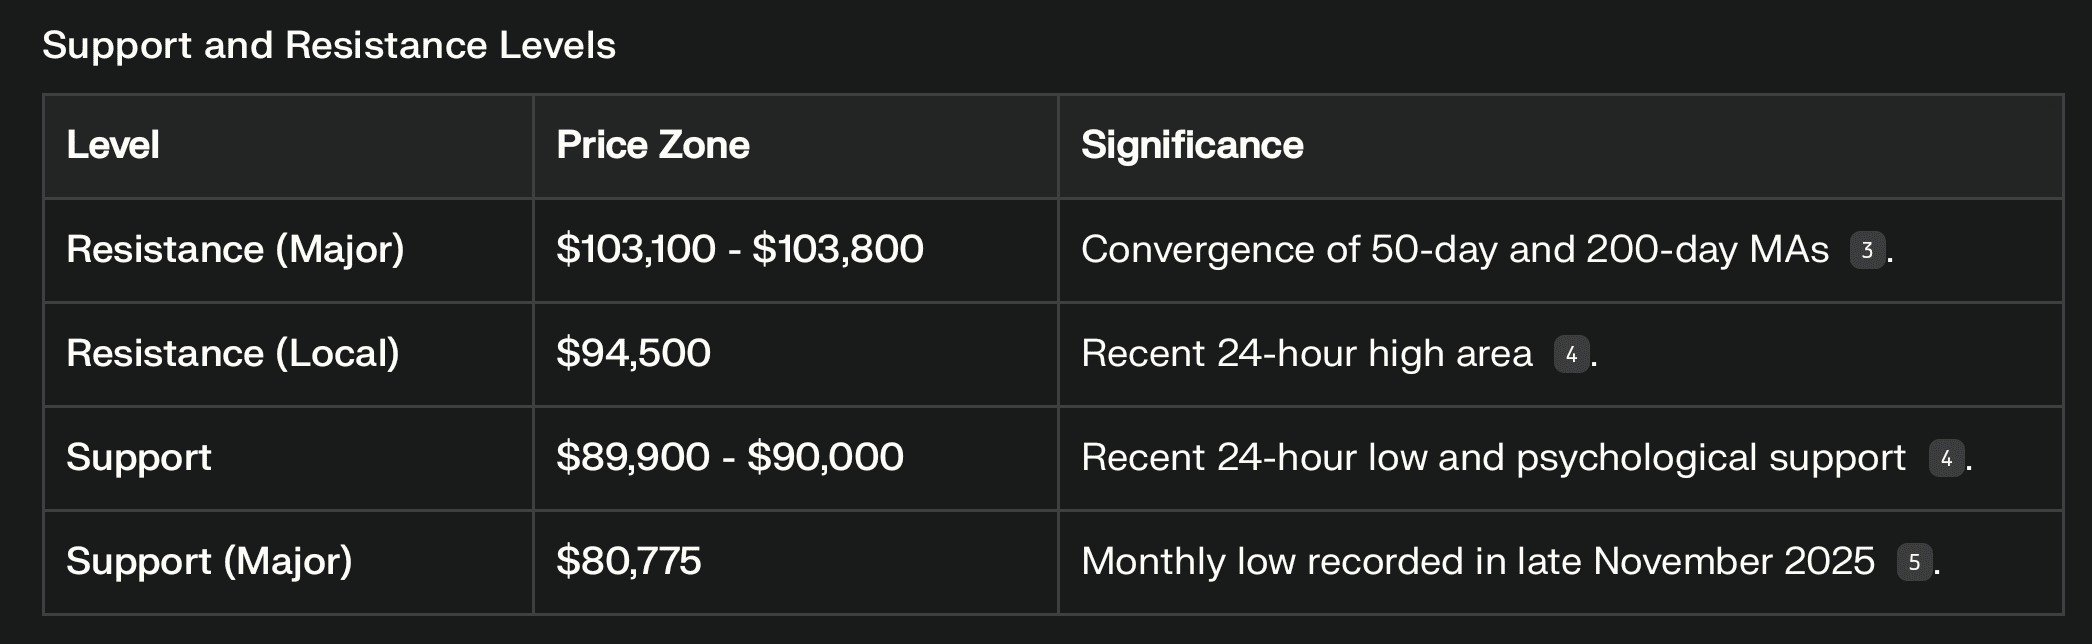
Task: Click the plain Support row label
Action: (x=139, y=458)
